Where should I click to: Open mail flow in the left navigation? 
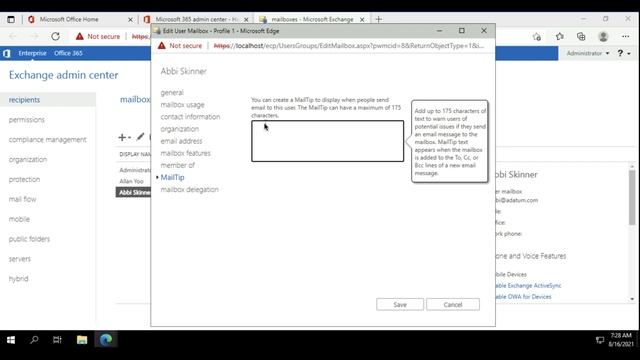point(22,199)
